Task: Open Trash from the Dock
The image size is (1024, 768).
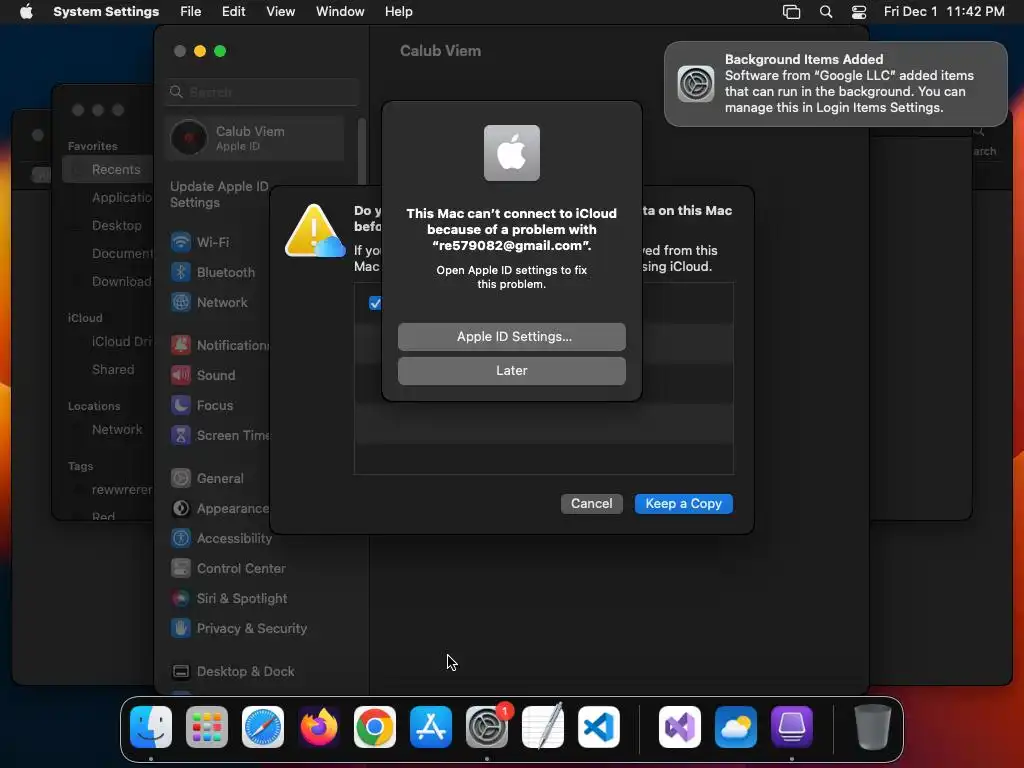Action: click(x=872, y=727)
